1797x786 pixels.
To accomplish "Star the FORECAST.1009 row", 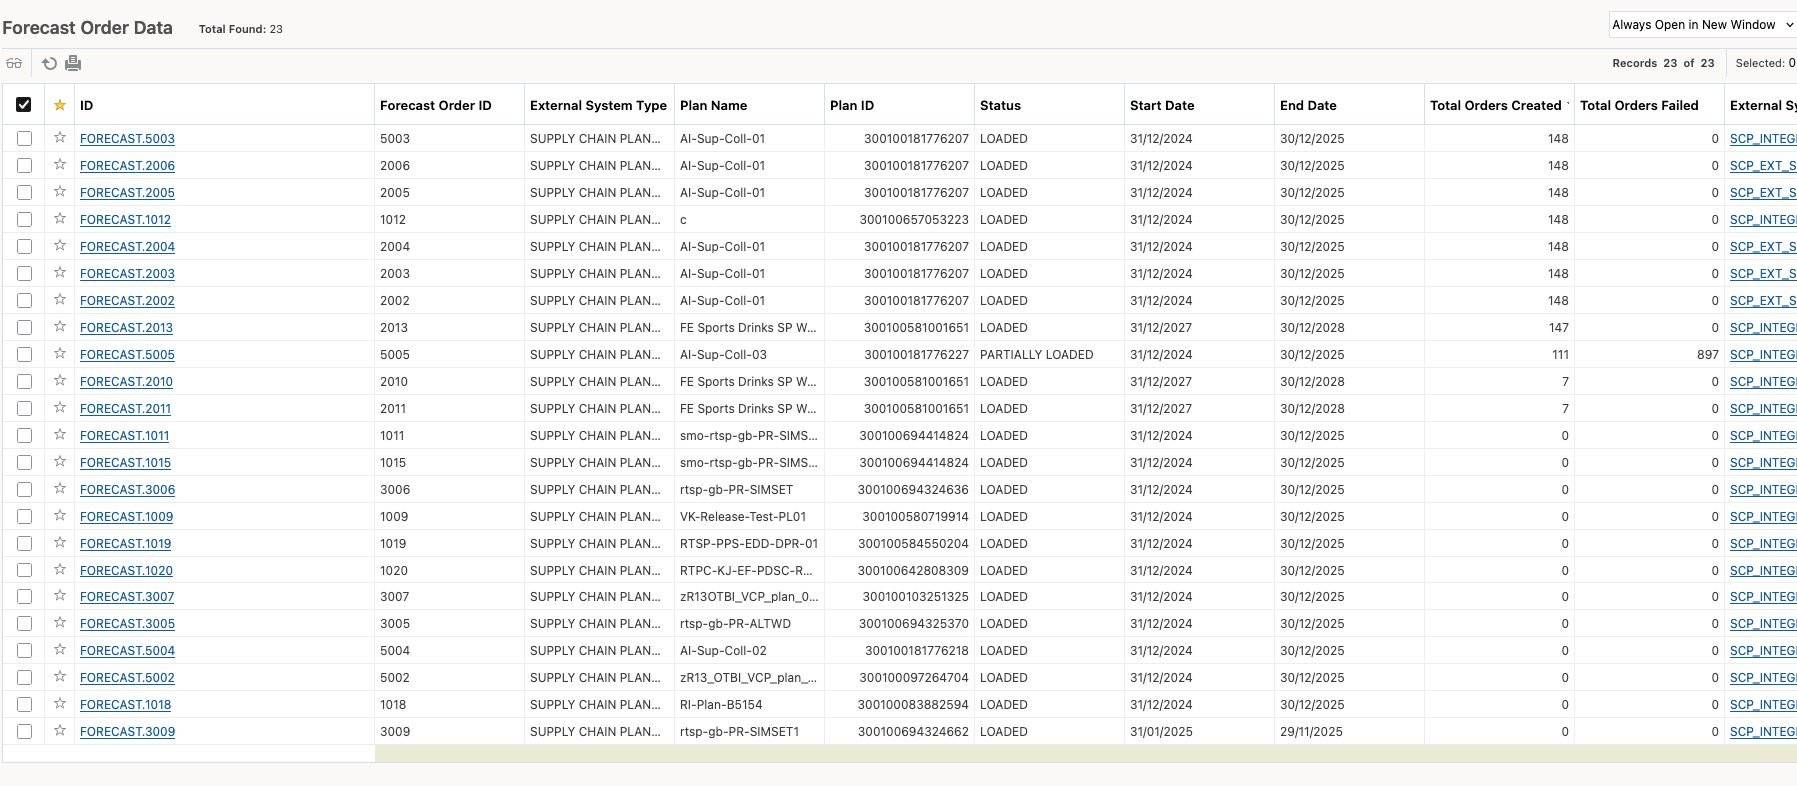I will (60, 516).
